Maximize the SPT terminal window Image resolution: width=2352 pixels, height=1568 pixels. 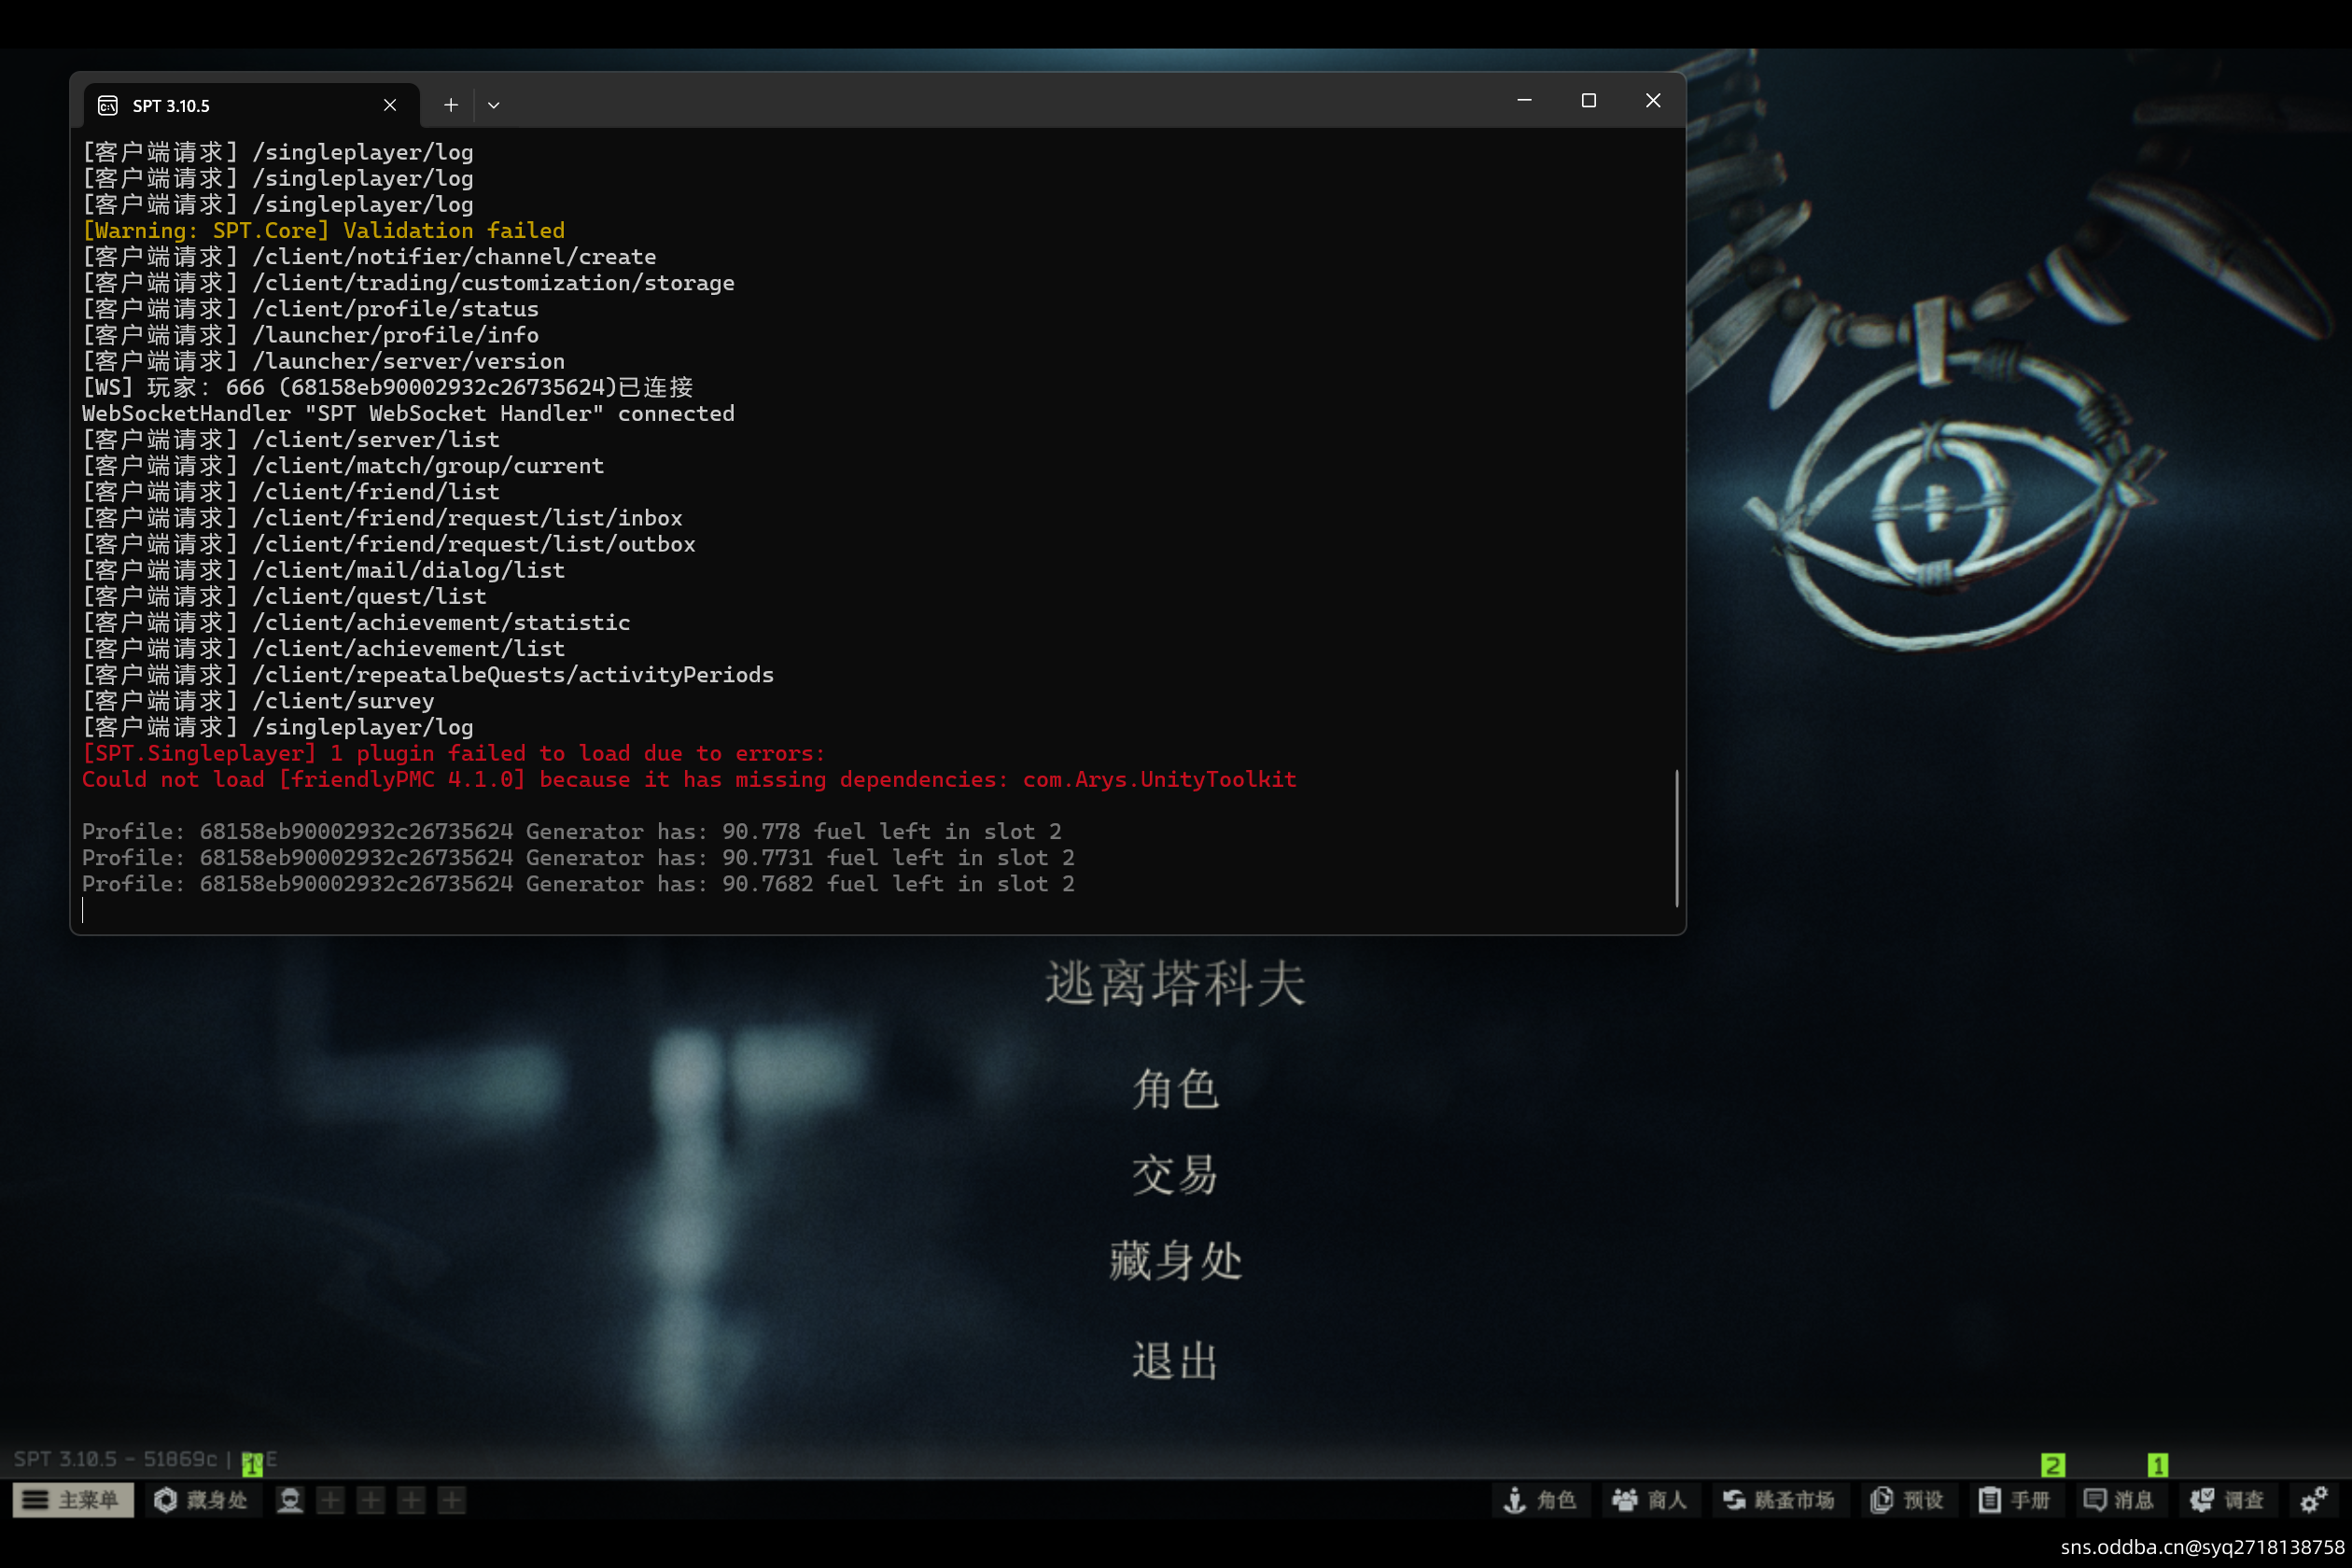[1588, 101]
